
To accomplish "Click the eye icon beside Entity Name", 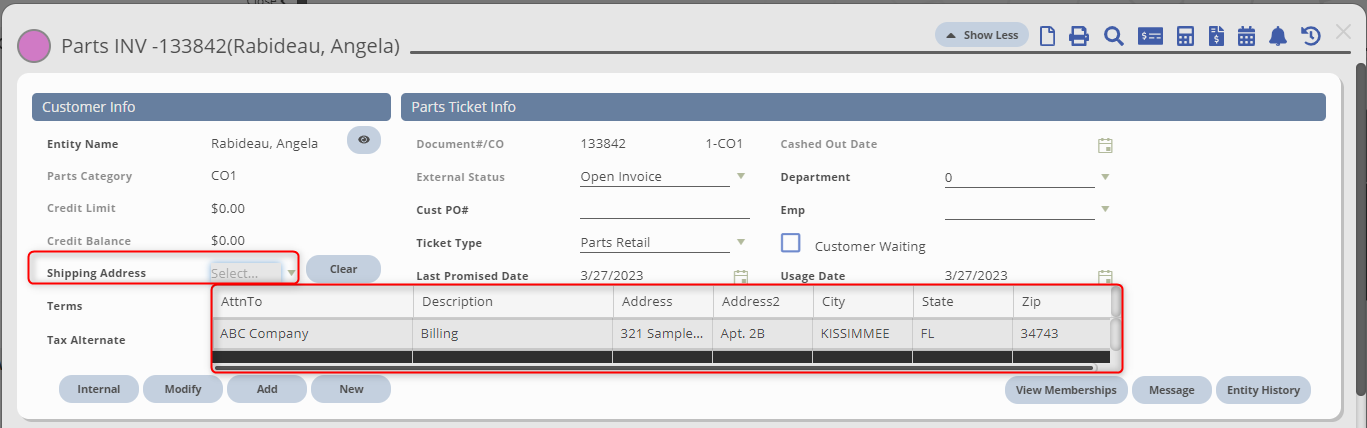I will tap(364, 140).
